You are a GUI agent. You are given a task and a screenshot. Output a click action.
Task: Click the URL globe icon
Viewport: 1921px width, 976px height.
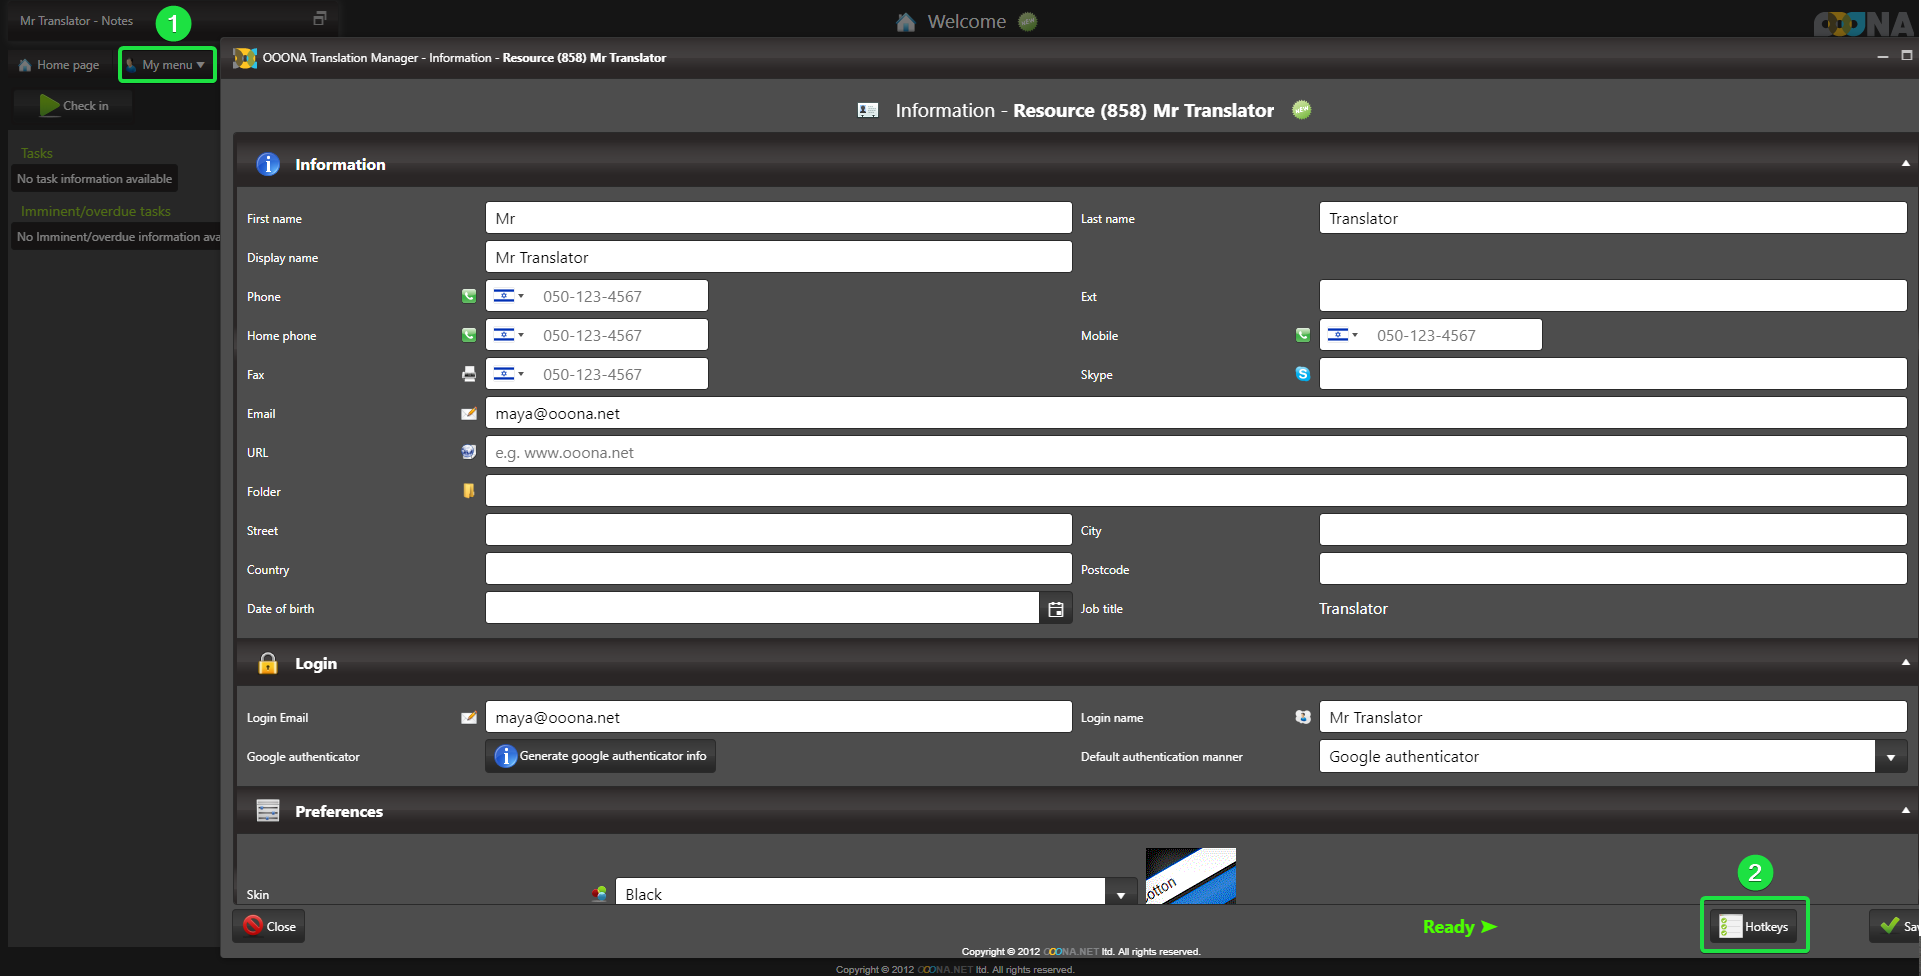468,452
